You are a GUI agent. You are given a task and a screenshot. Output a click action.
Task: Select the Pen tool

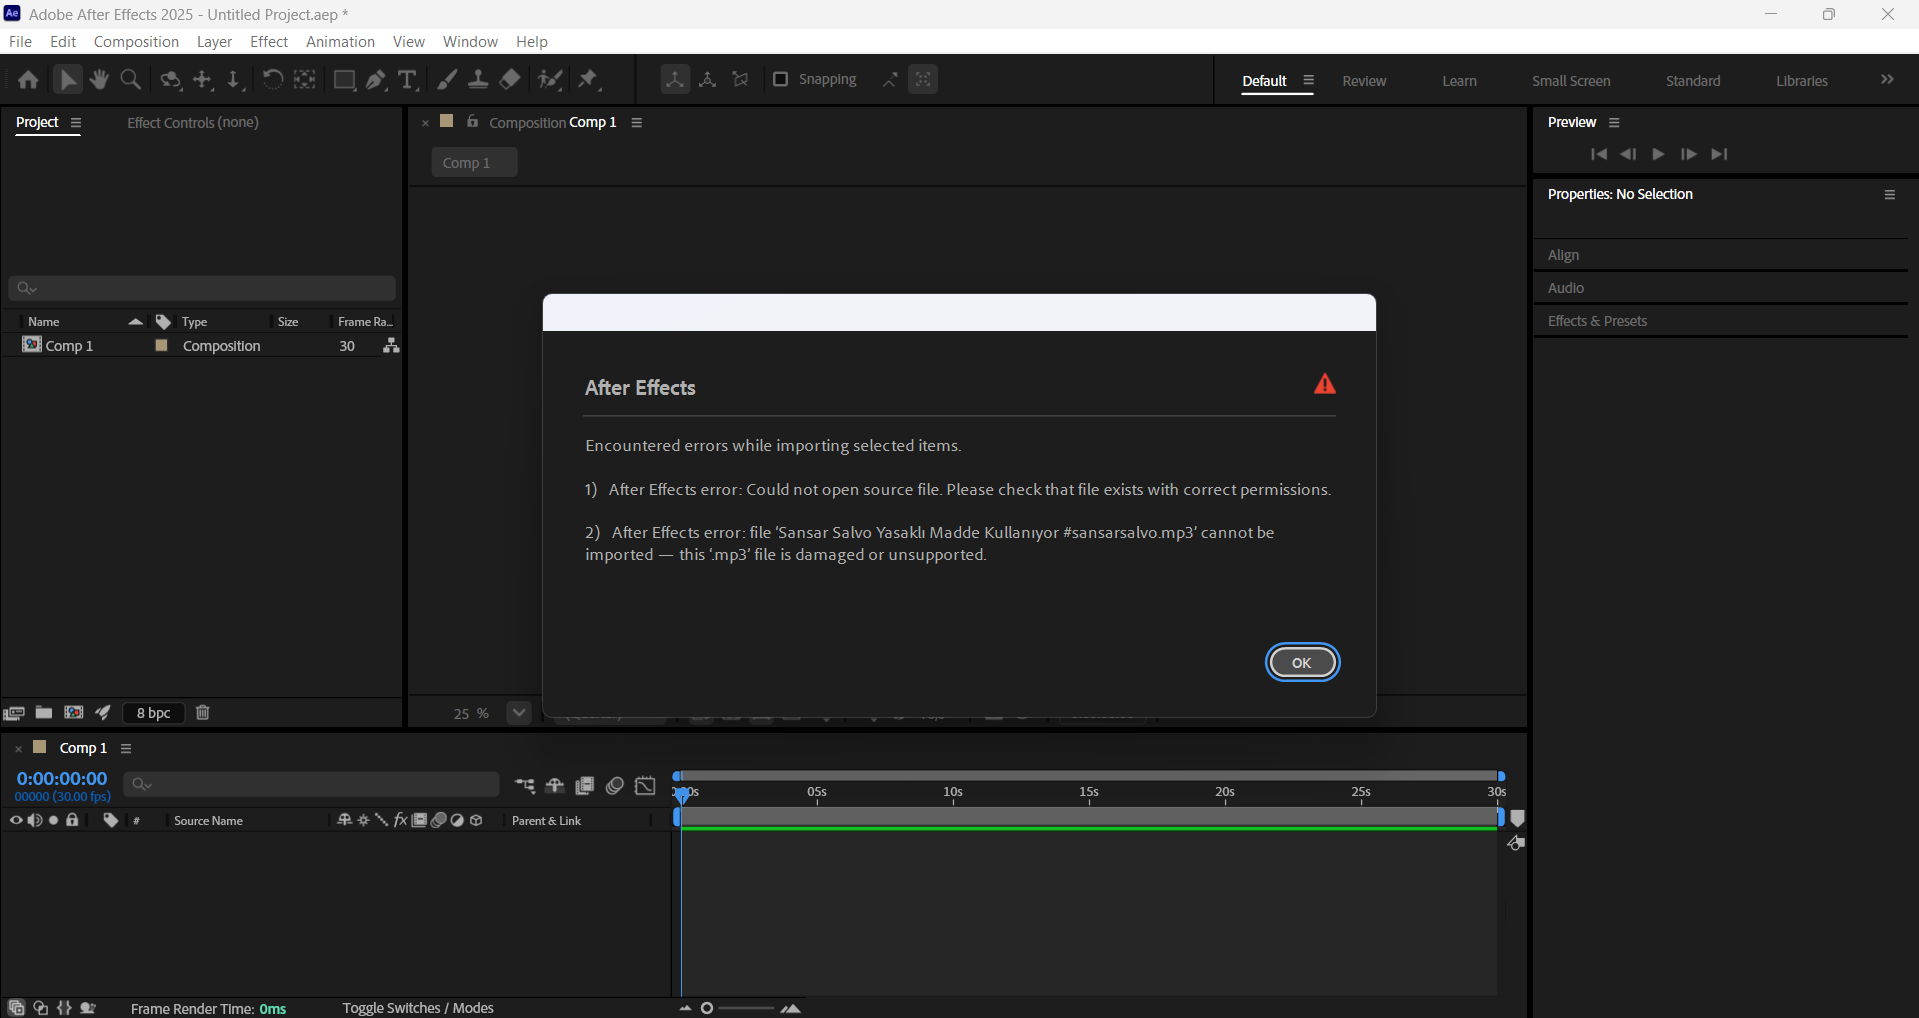376,80
